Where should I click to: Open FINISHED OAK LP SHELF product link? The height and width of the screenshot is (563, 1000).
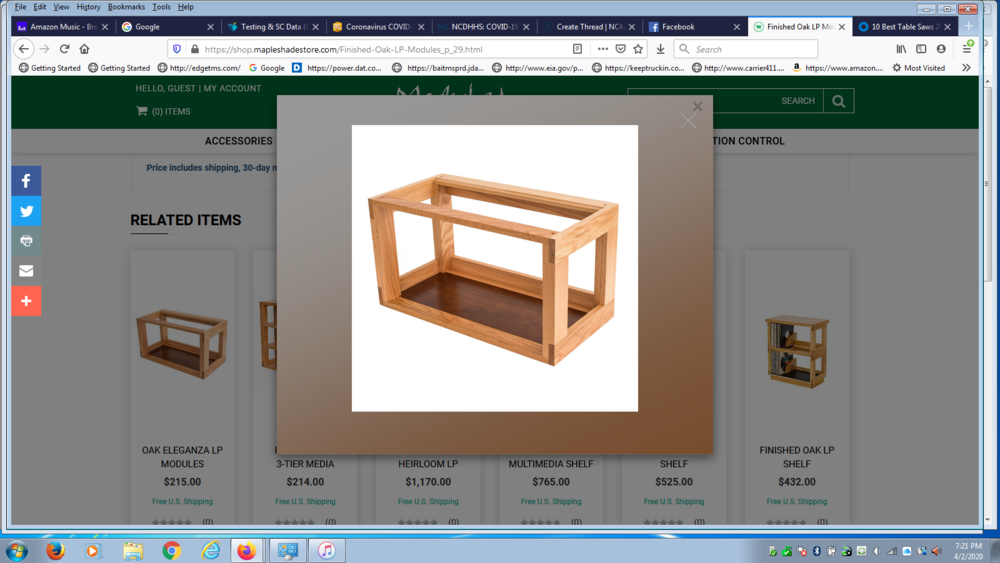click(x=797, y=457)
